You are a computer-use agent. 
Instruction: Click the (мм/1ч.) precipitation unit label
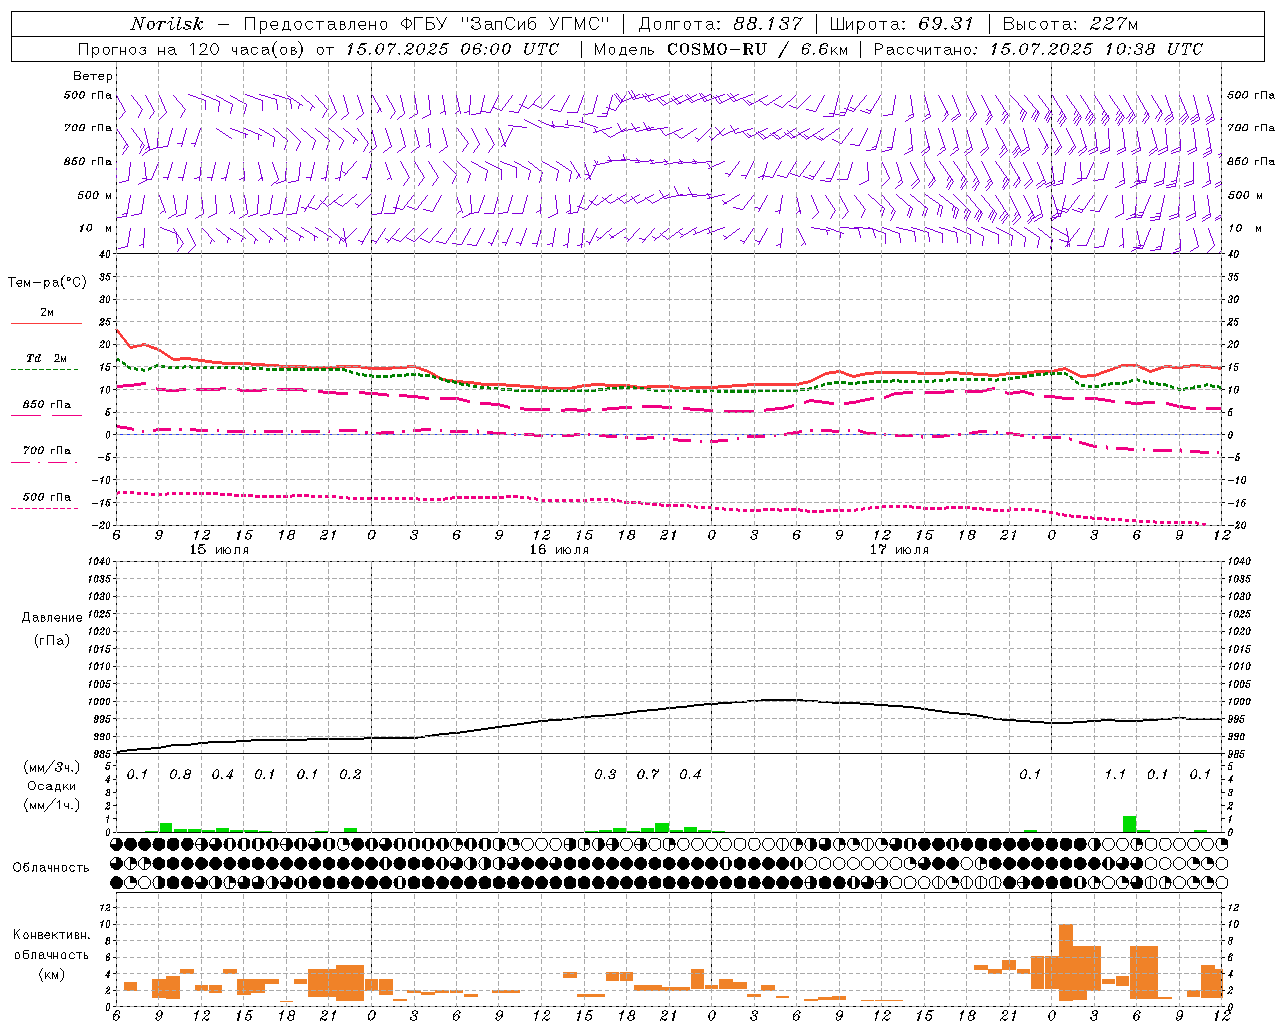point(52,805)
